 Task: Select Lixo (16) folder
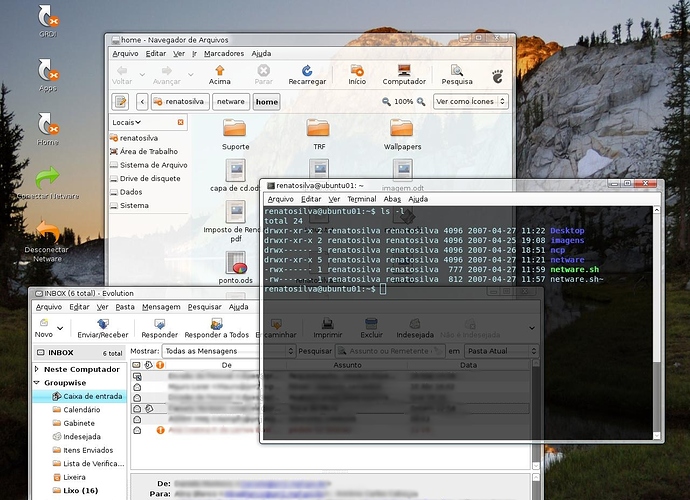coord(75,490)
